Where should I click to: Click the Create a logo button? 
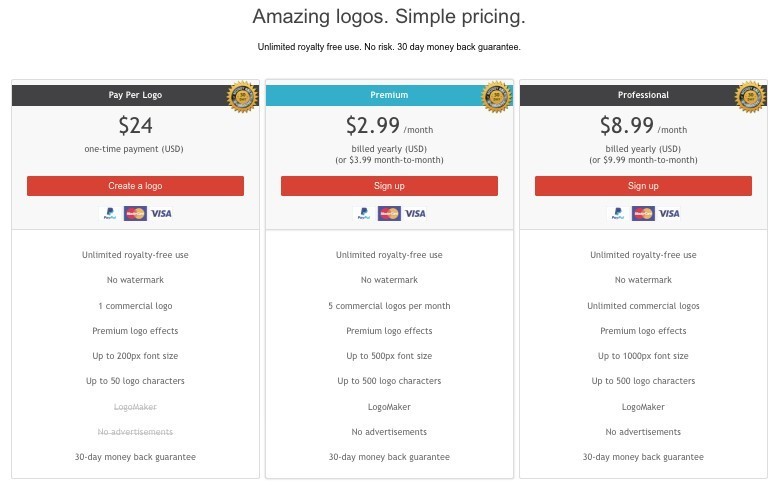136,186
